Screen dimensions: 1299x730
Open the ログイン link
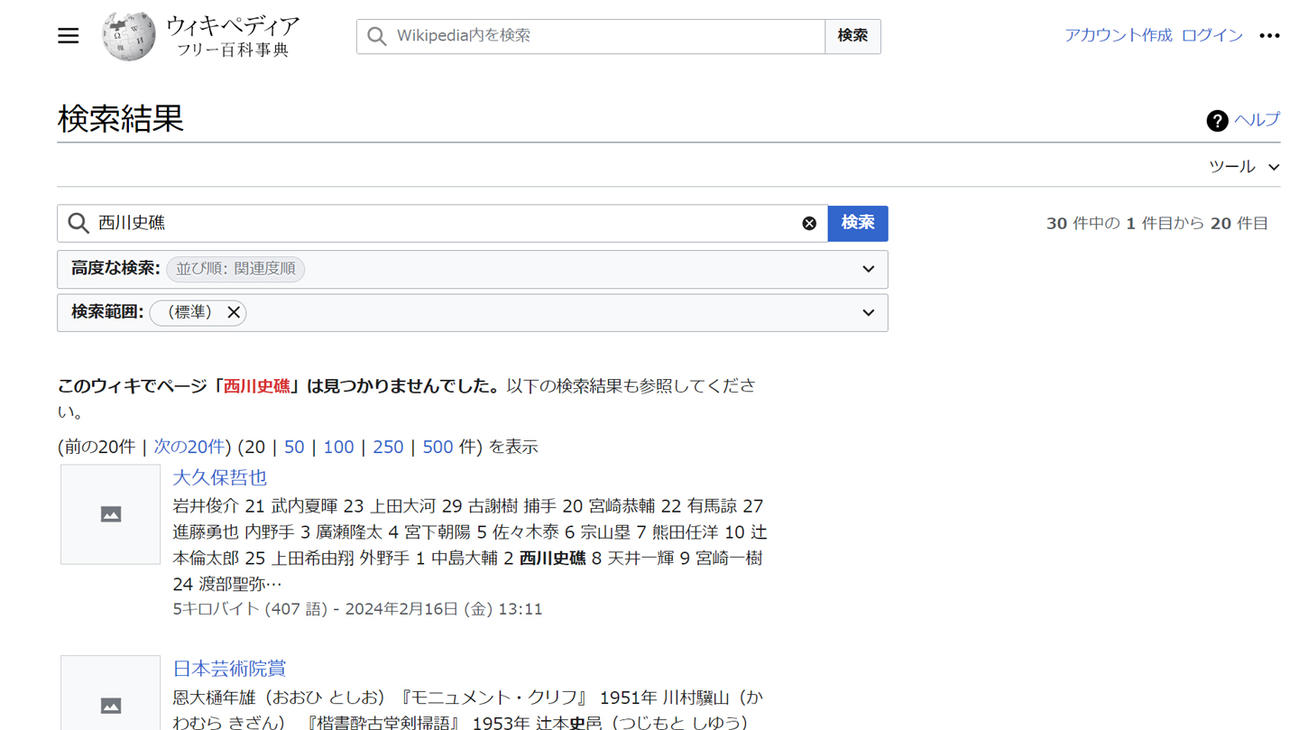click(1212, 35)
